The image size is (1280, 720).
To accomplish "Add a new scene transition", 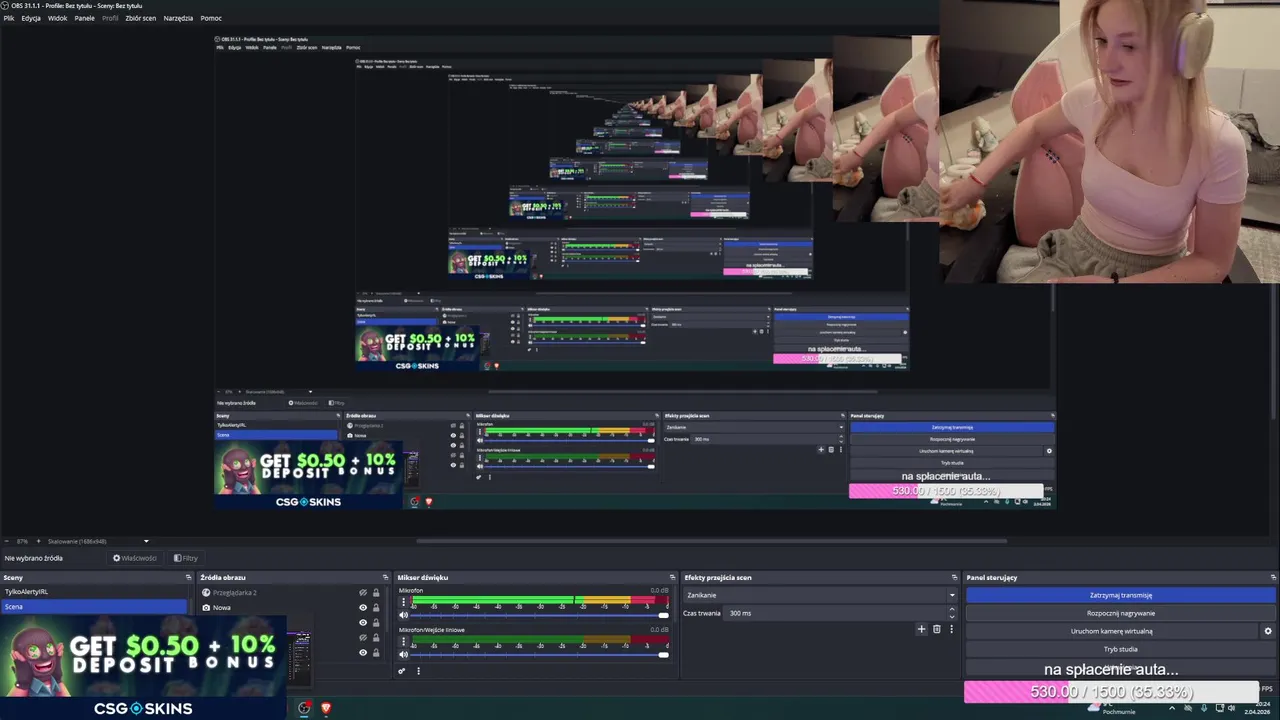I will (x=921, y=629).
